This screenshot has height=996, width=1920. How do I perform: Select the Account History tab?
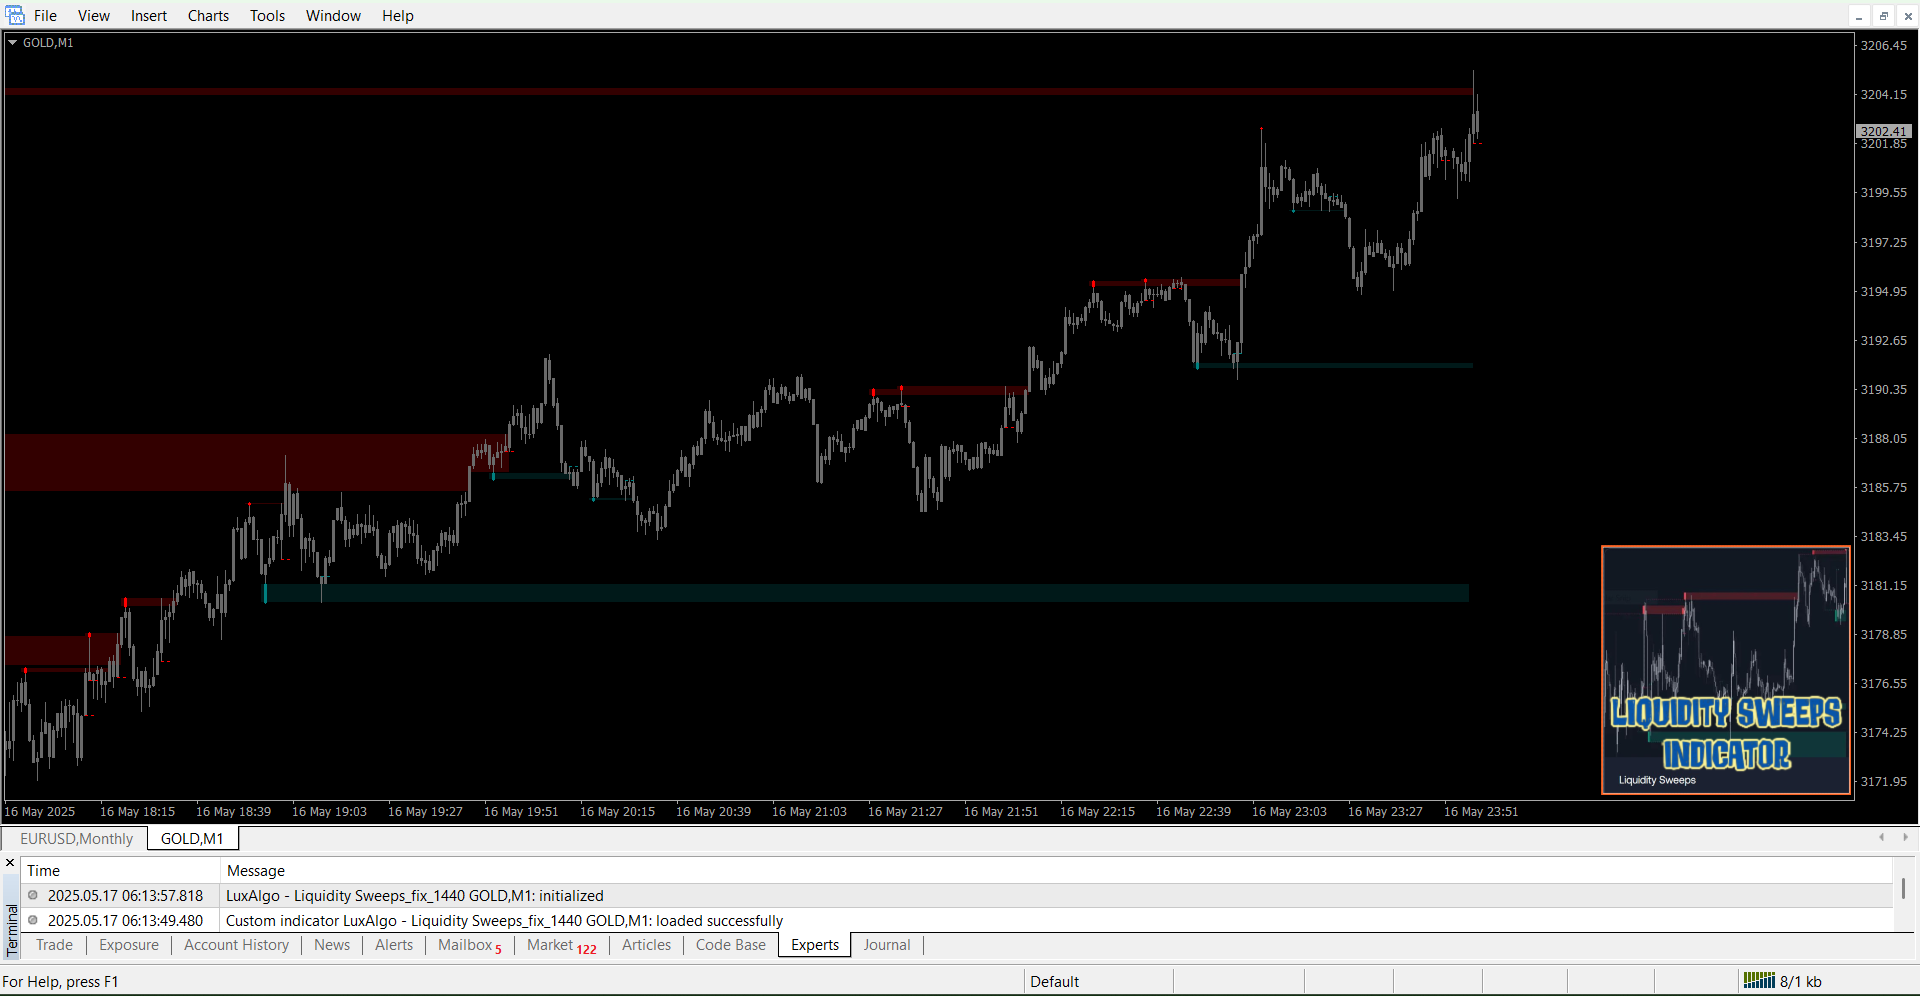click(x=236, y=945)
